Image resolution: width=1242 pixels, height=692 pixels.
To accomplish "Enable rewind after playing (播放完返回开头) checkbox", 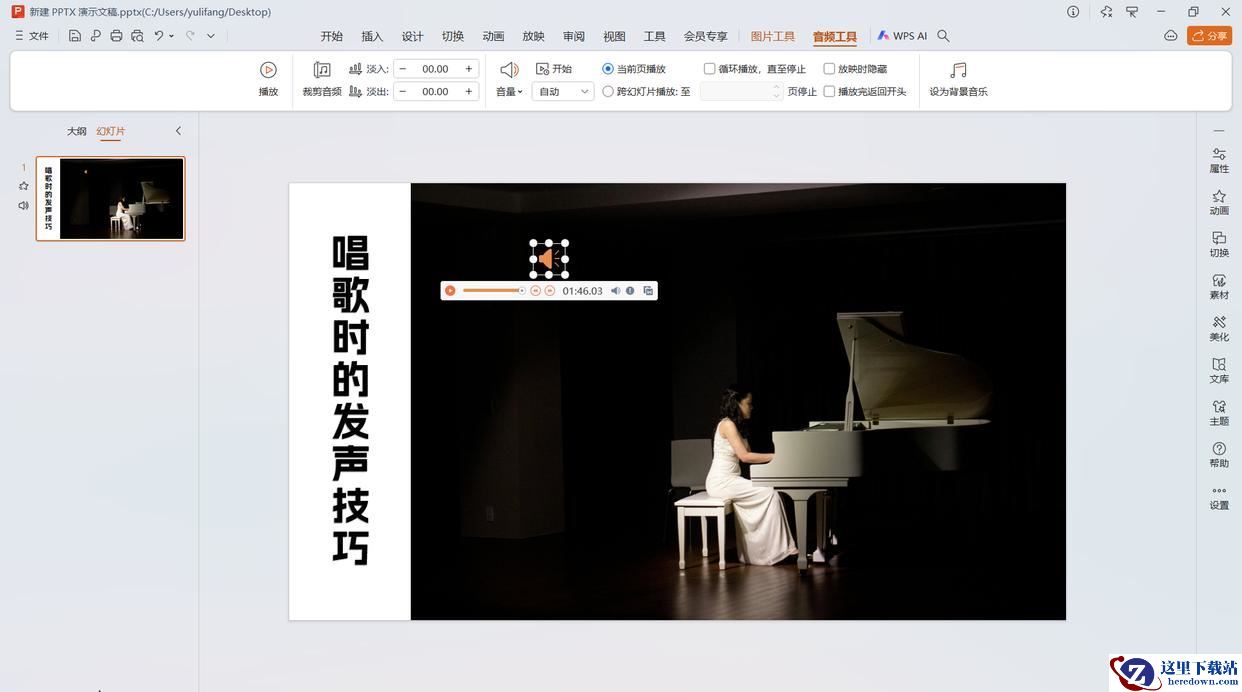I will [x=829, y=91].
